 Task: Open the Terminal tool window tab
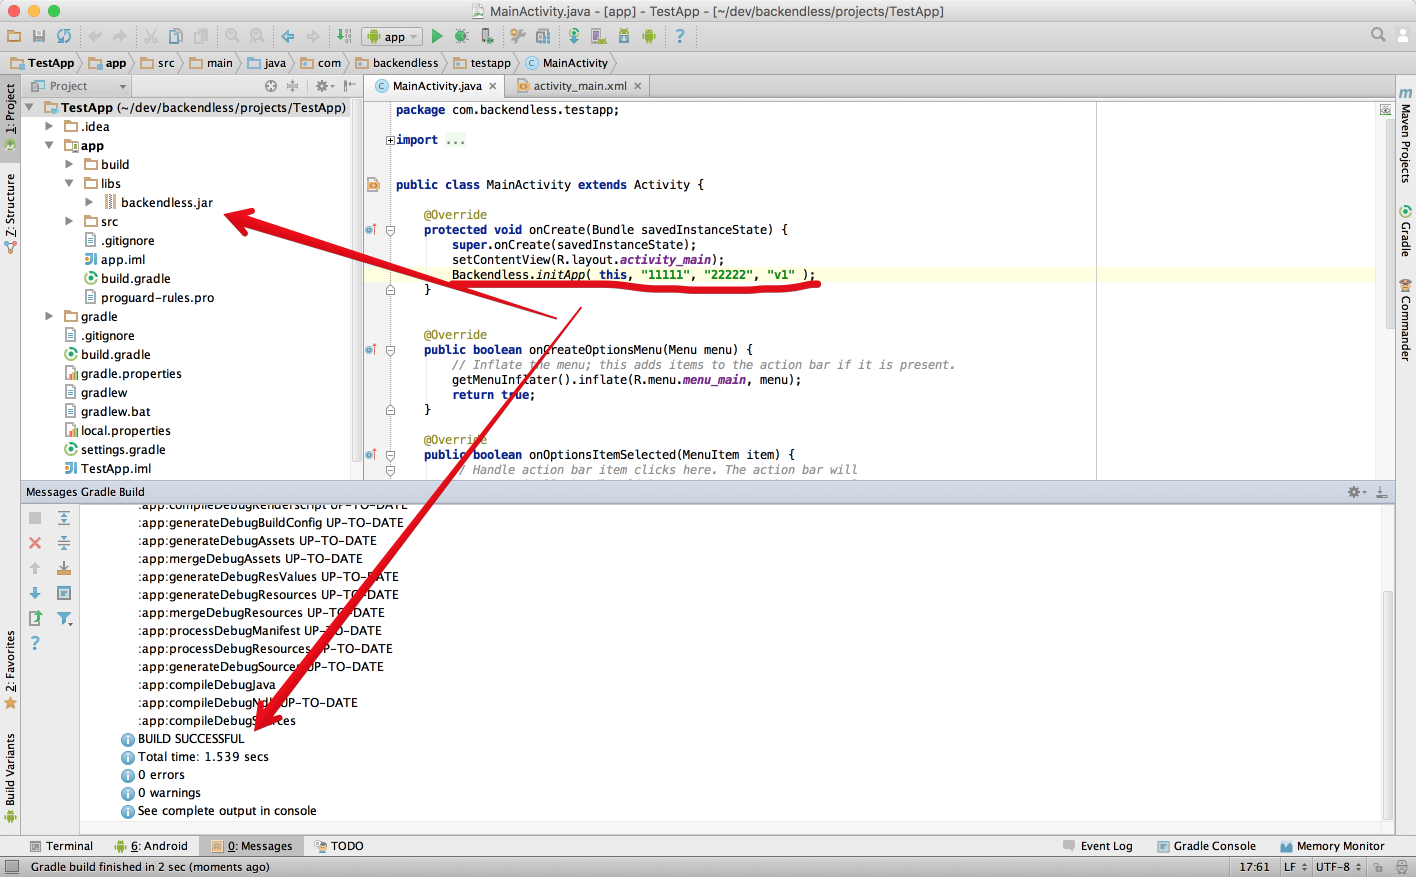[61, 846]
